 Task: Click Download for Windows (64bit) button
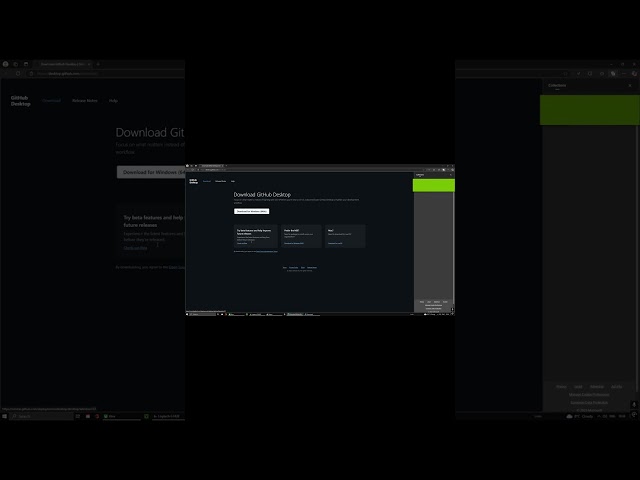tap(251, 211)
